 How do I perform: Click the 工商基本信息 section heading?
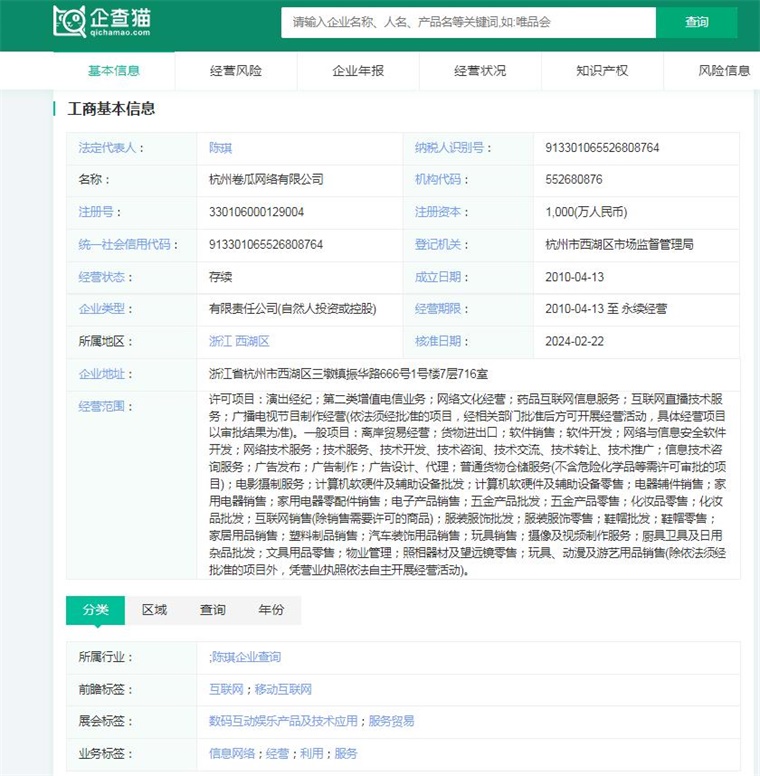click(111, 109)
